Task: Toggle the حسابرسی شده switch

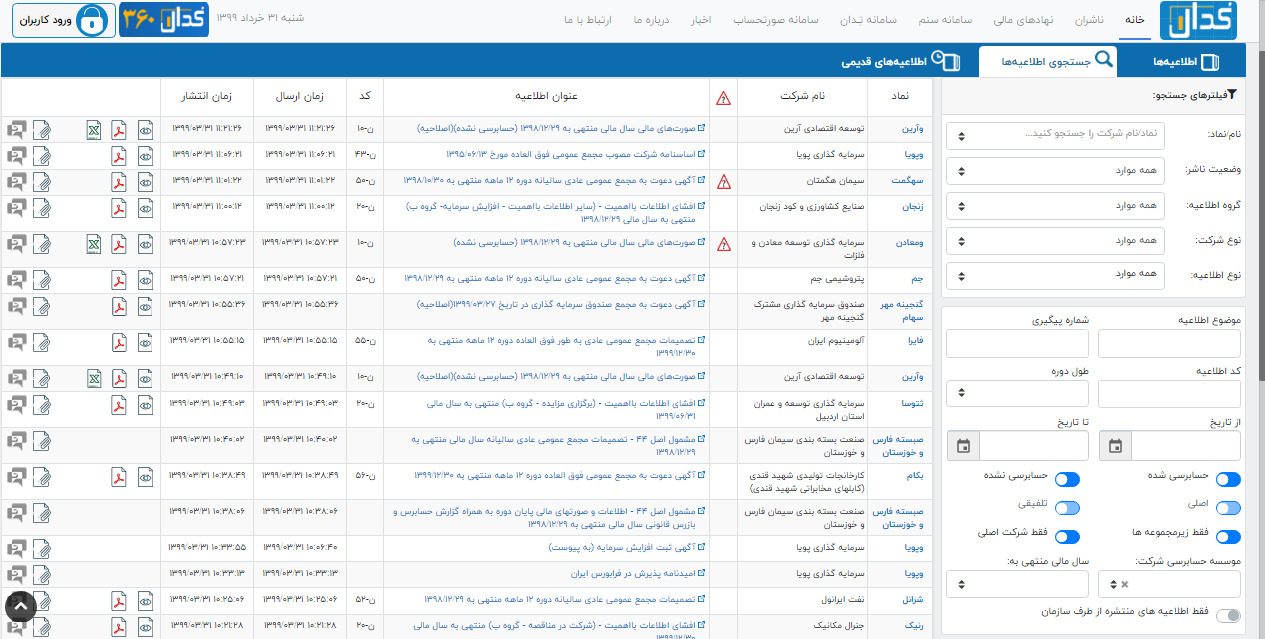Action: coord(1227,480)
